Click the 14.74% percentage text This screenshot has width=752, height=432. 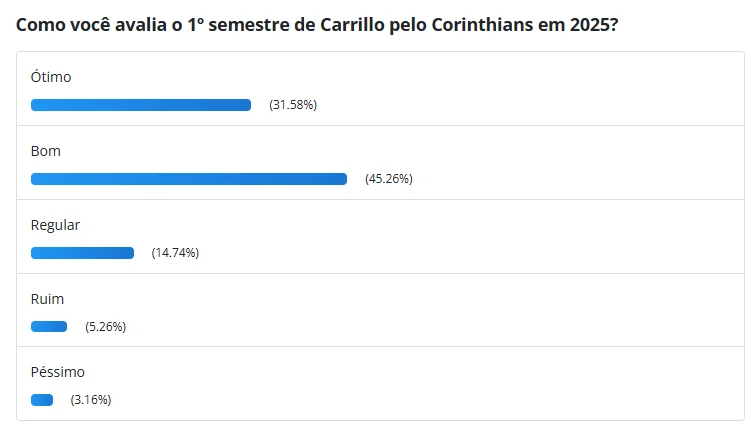pyautogui.click(x=175, y=253)
